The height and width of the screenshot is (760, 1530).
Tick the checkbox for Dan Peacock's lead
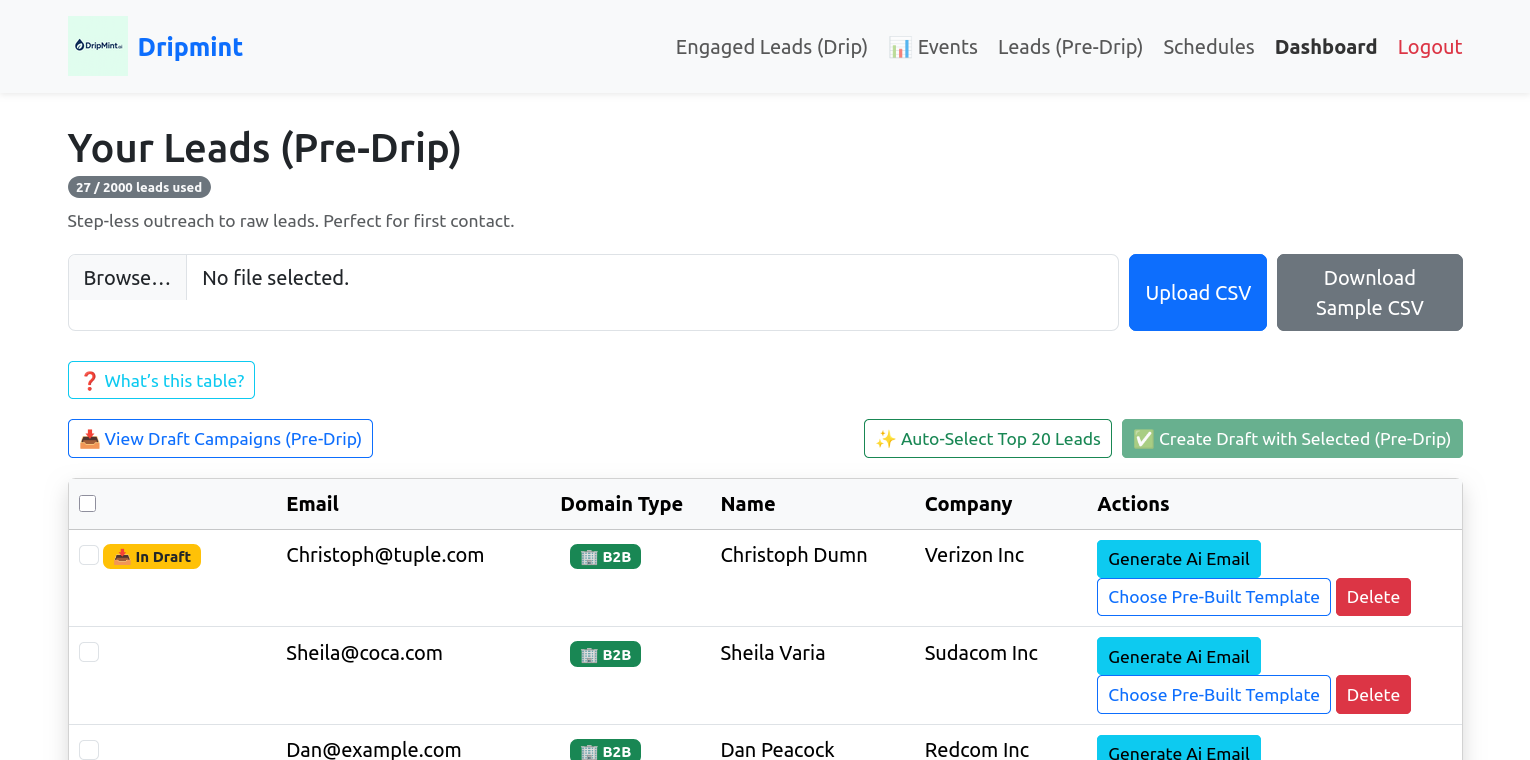click(x=89, y=750)
